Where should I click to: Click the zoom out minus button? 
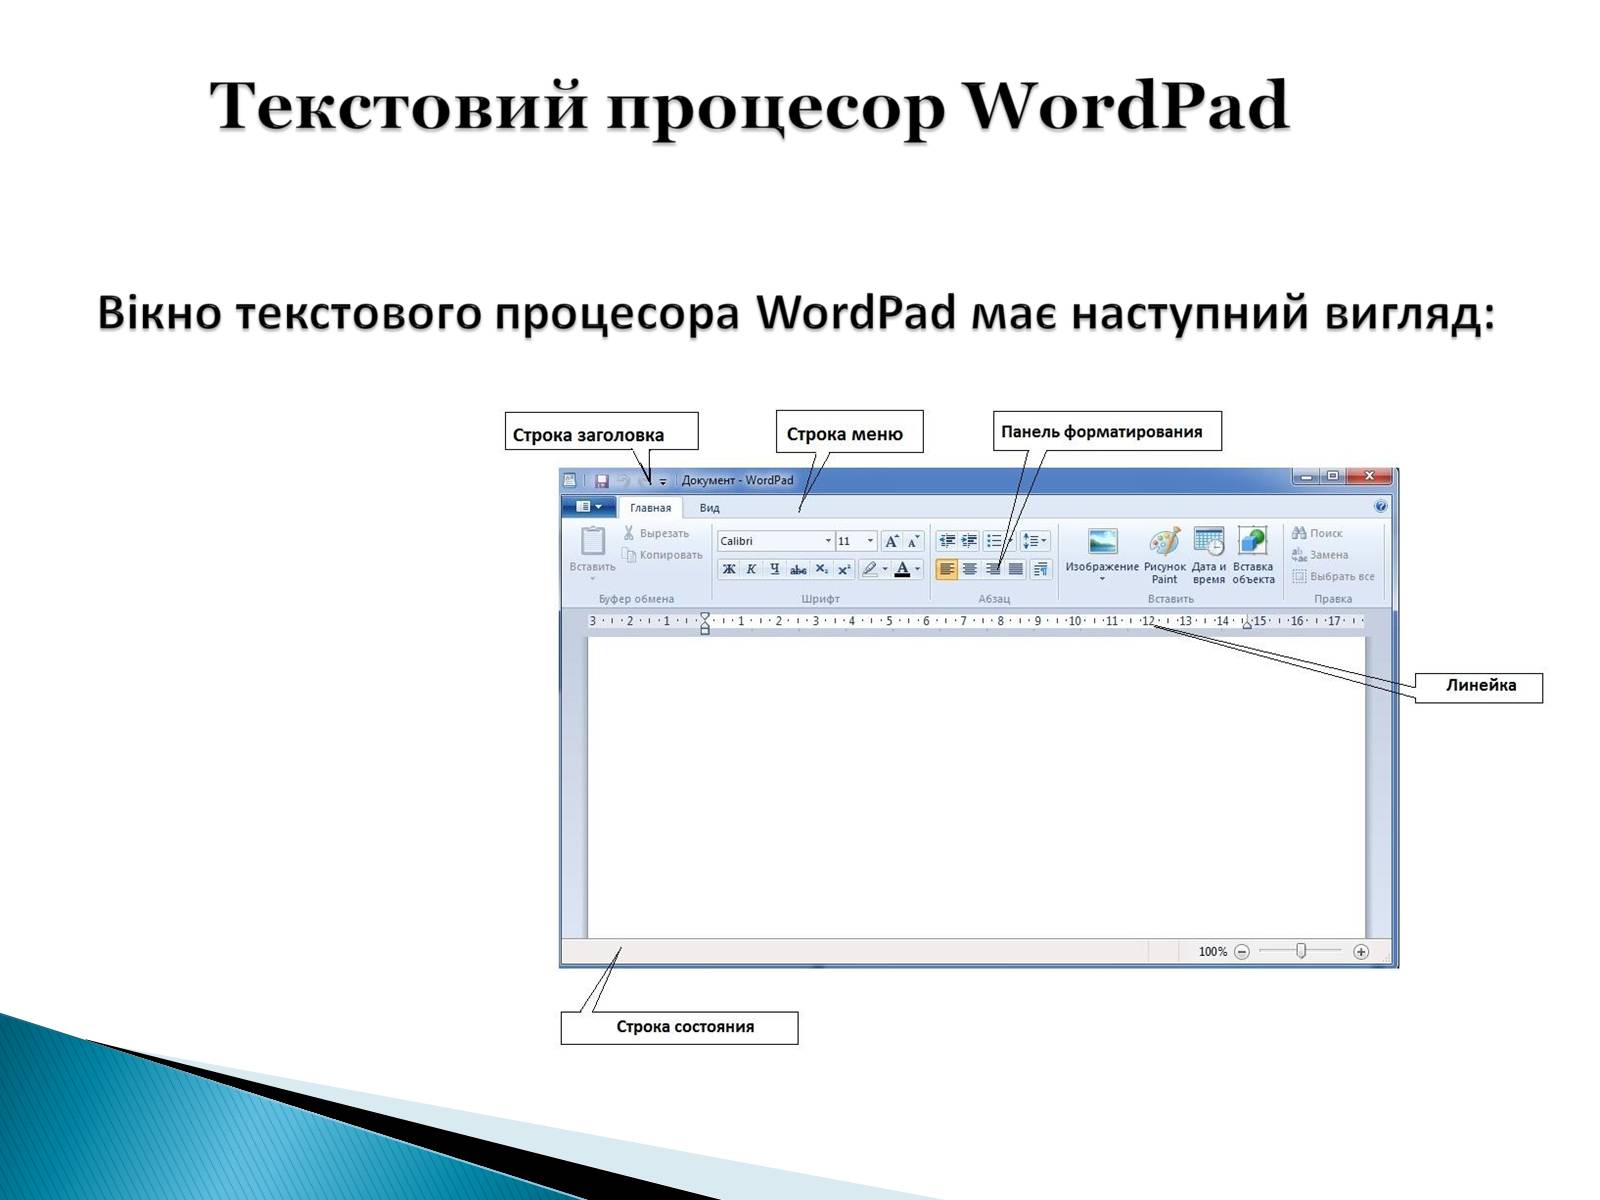coord(1242,952)
